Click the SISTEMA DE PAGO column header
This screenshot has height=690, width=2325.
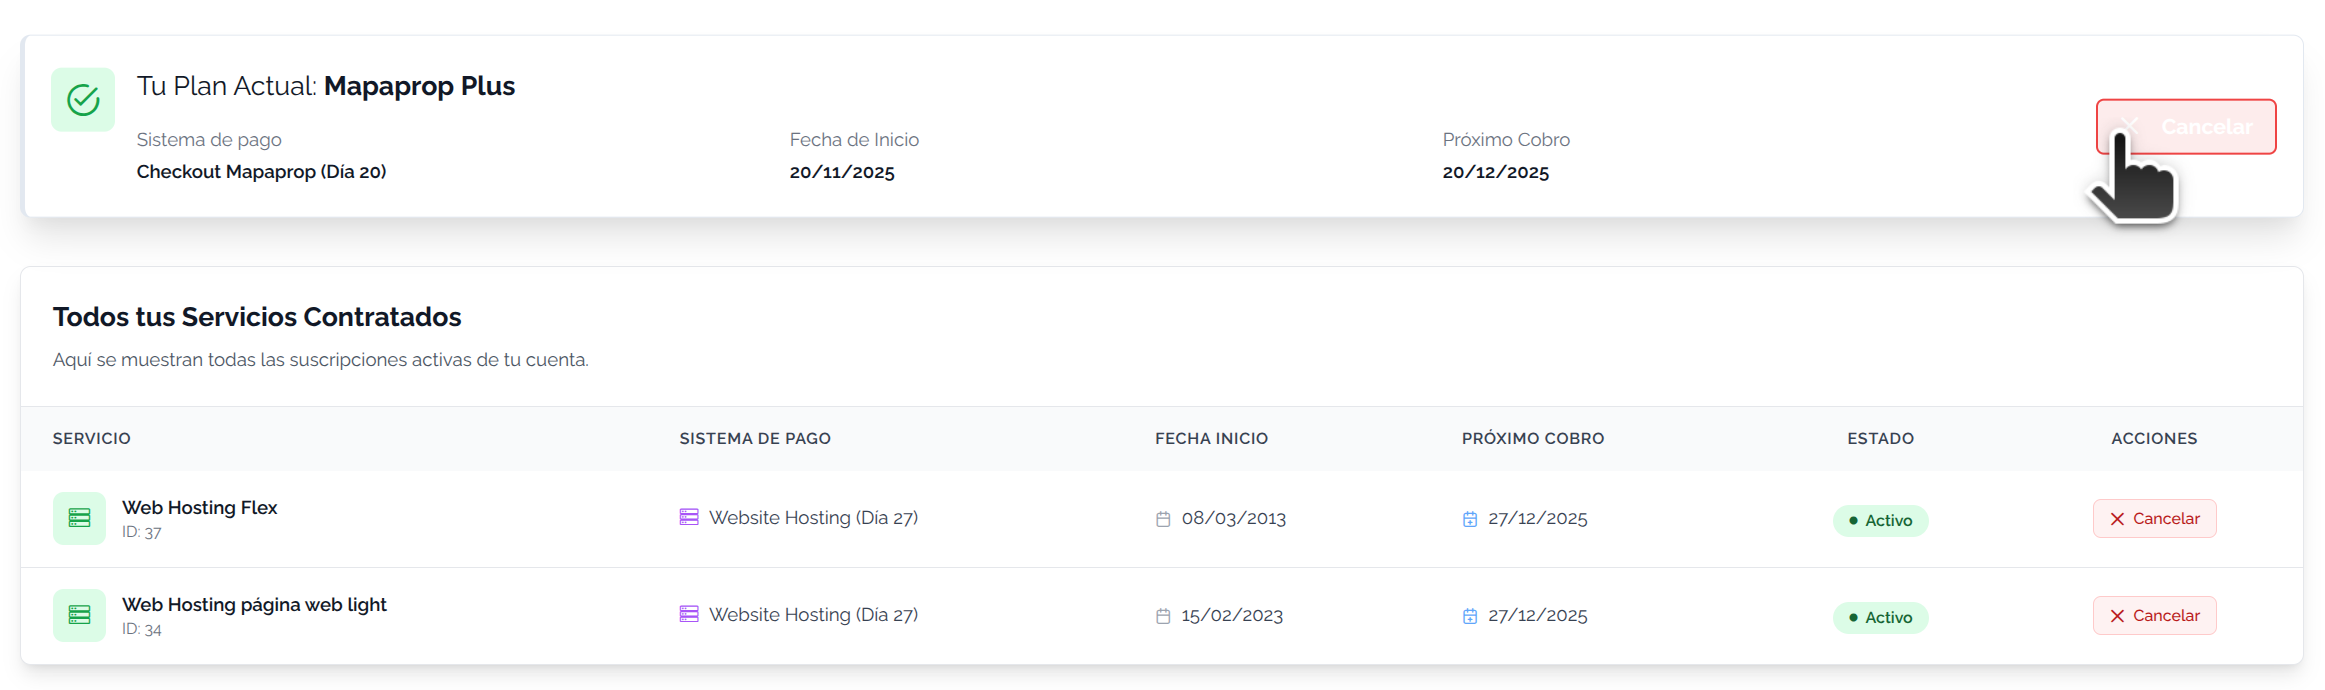pos(755,438)
